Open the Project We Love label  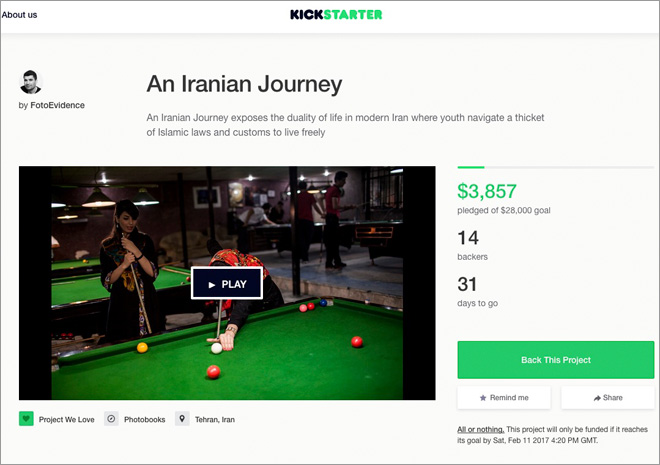pyautogui.click(x=67, y=420)
